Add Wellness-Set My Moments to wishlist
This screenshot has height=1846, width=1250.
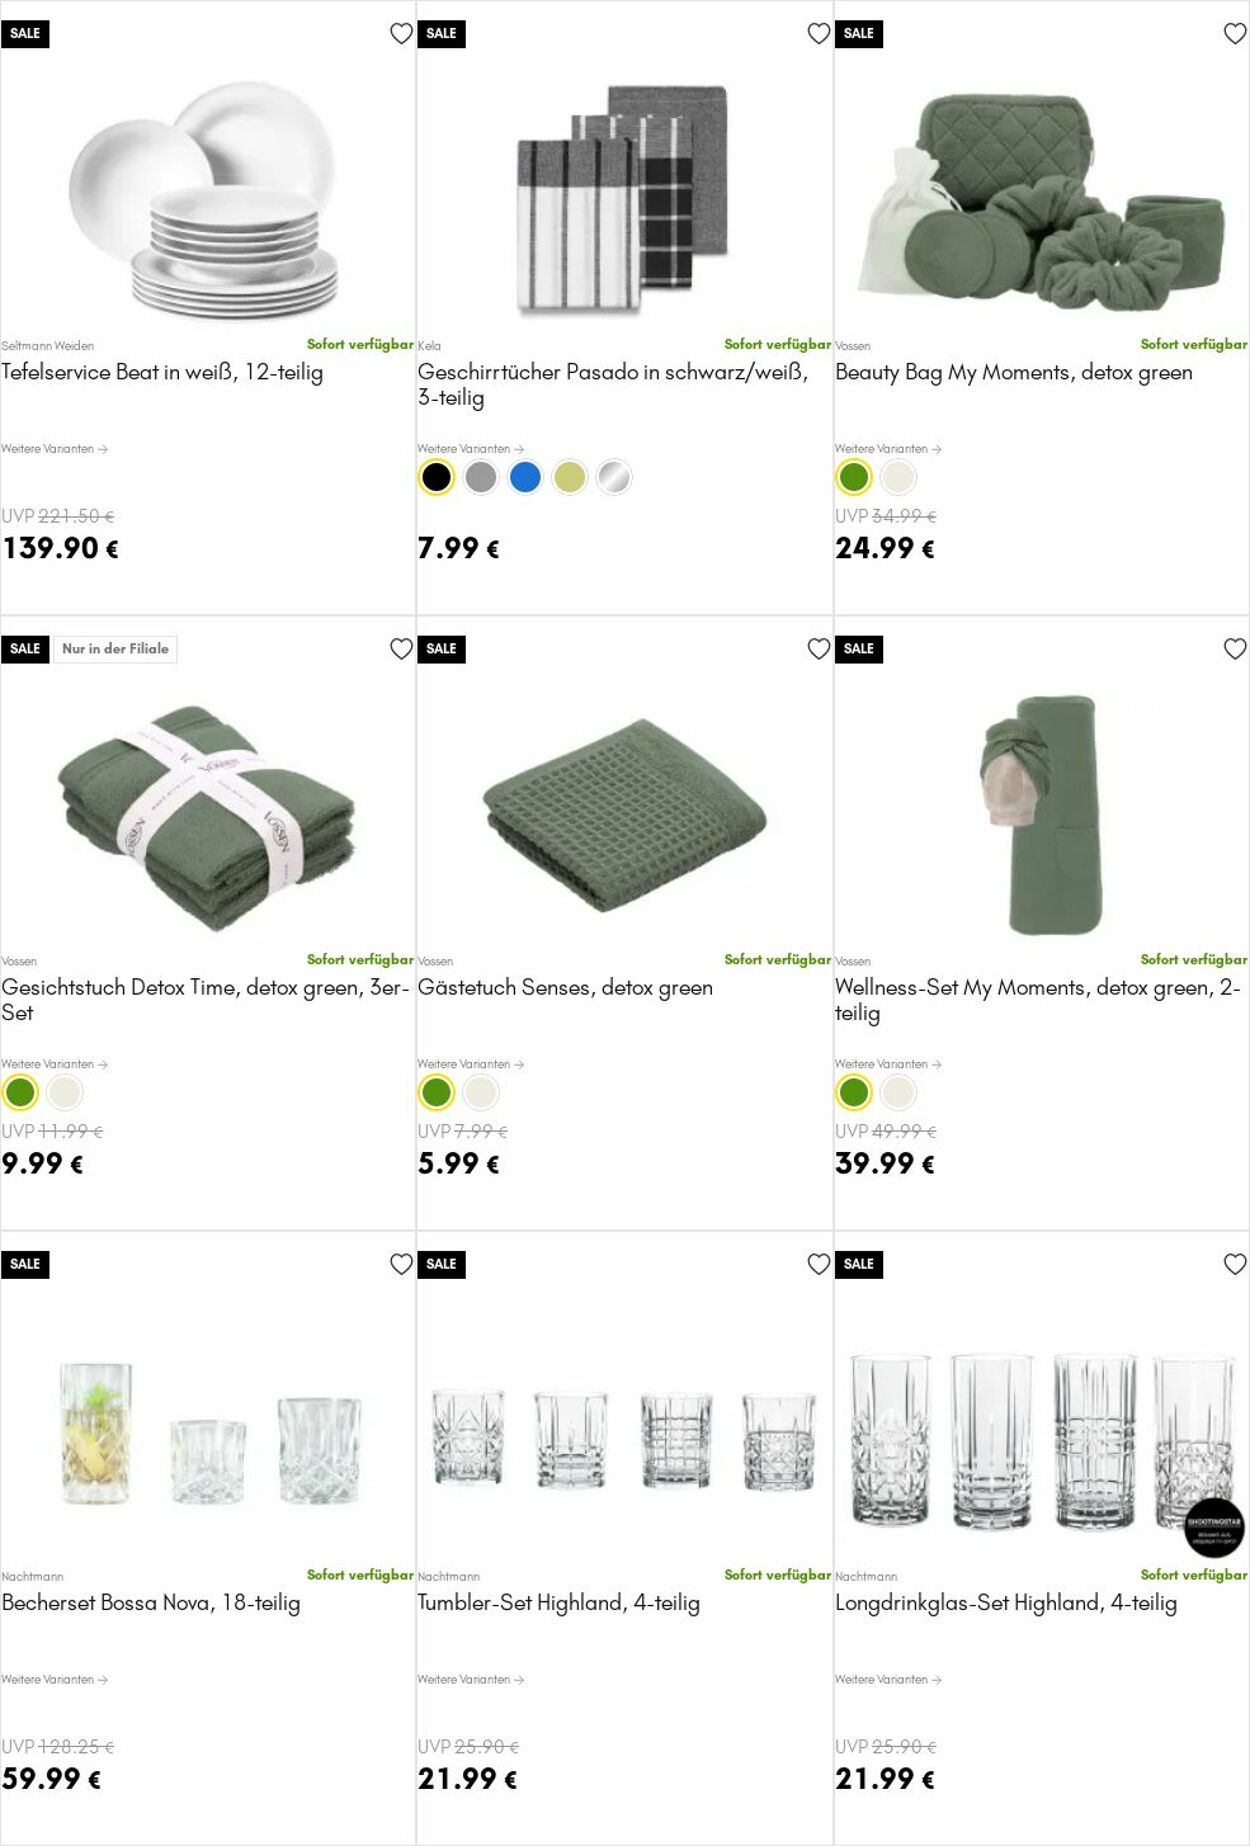tap(1235, 649)
